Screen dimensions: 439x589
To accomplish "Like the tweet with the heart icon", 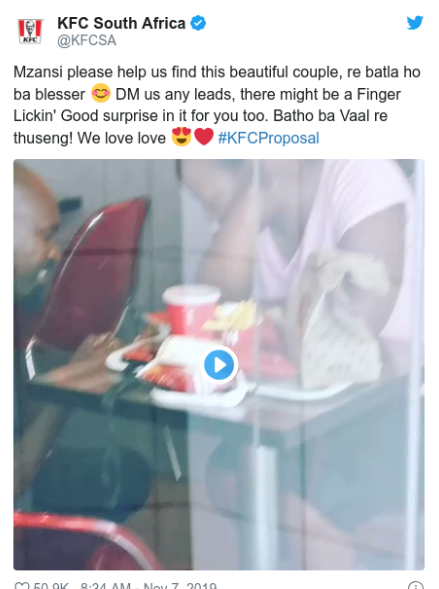I will (x=21, y=585).
